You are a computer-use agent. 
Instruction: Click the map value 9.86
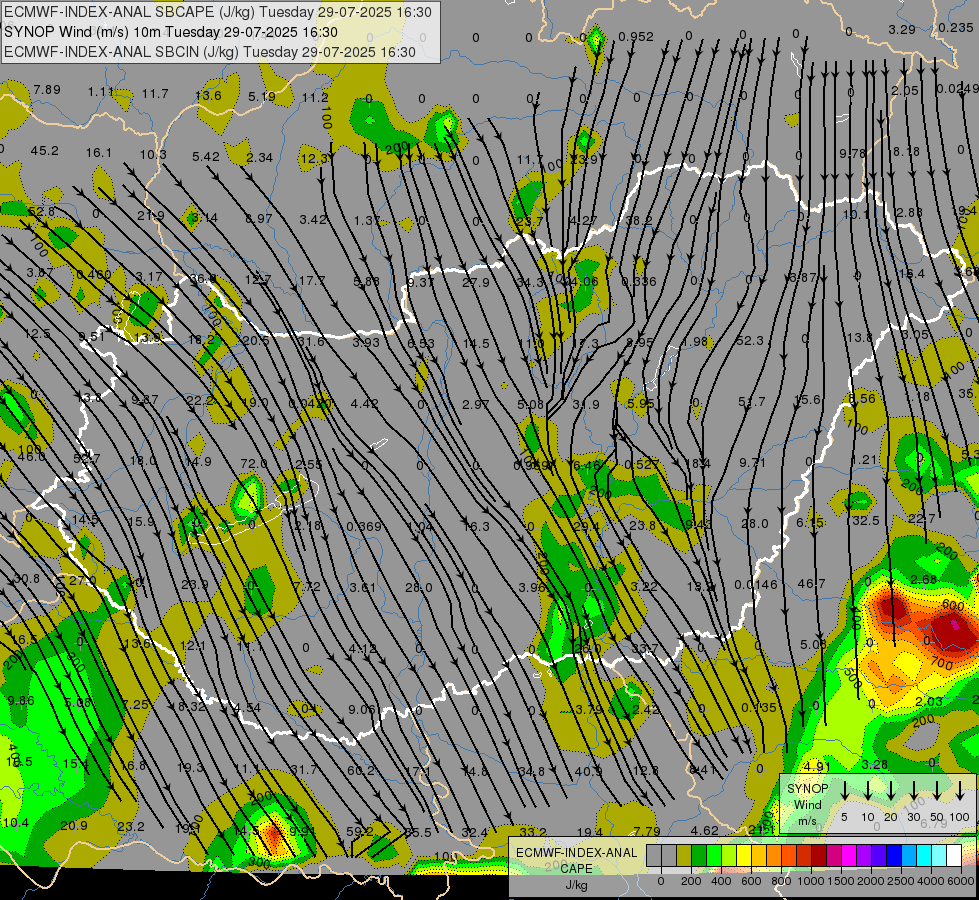[x=21, y=700]
